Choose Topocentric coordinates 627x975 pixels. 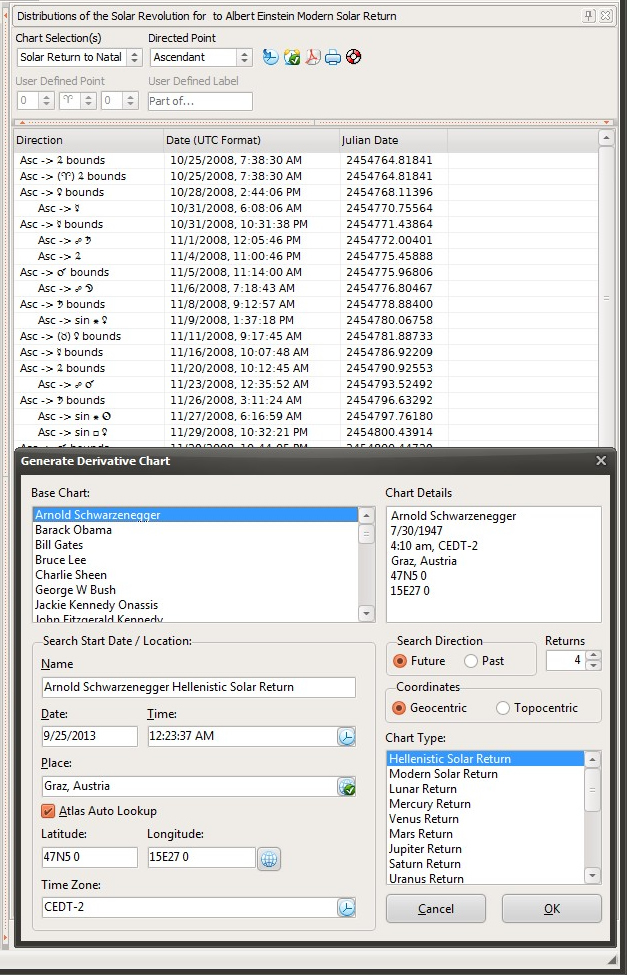click(x=537, y=708)
